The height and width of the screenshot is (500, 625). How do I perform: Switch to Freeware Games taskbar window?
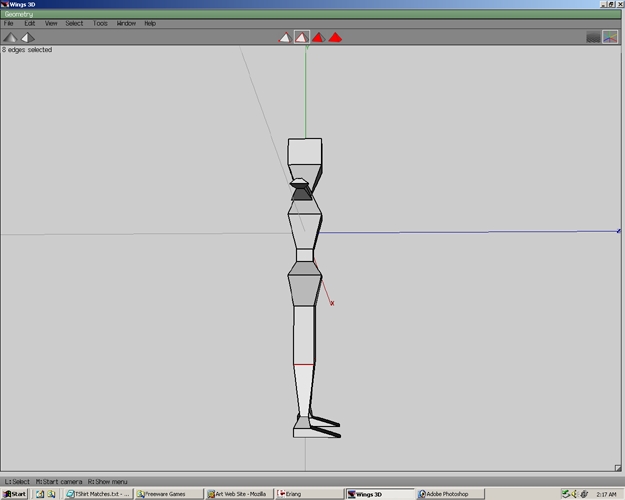169,494
